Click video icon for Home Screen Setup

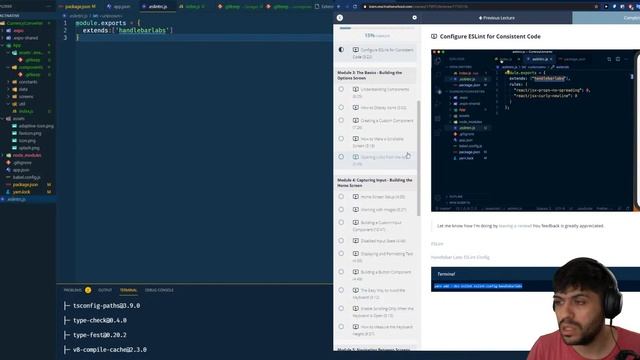(356, 196)
